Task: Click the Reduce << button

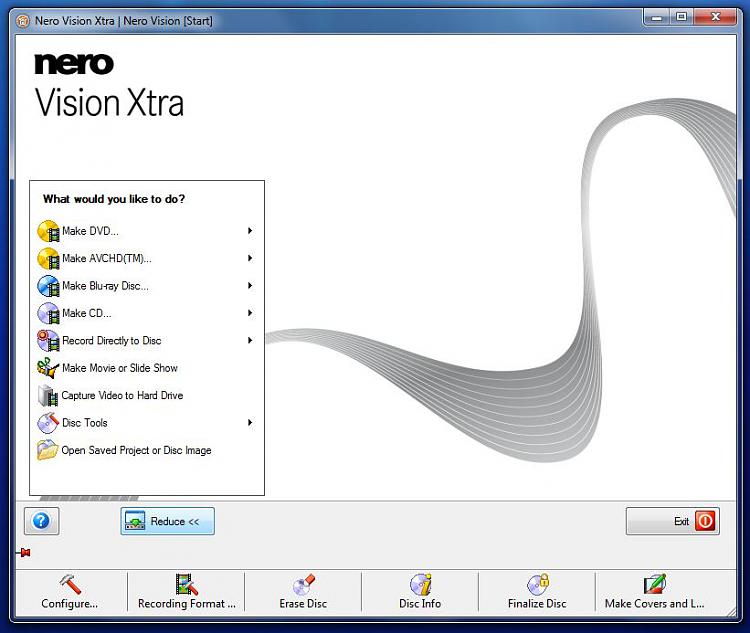Action: click(167, 521)
